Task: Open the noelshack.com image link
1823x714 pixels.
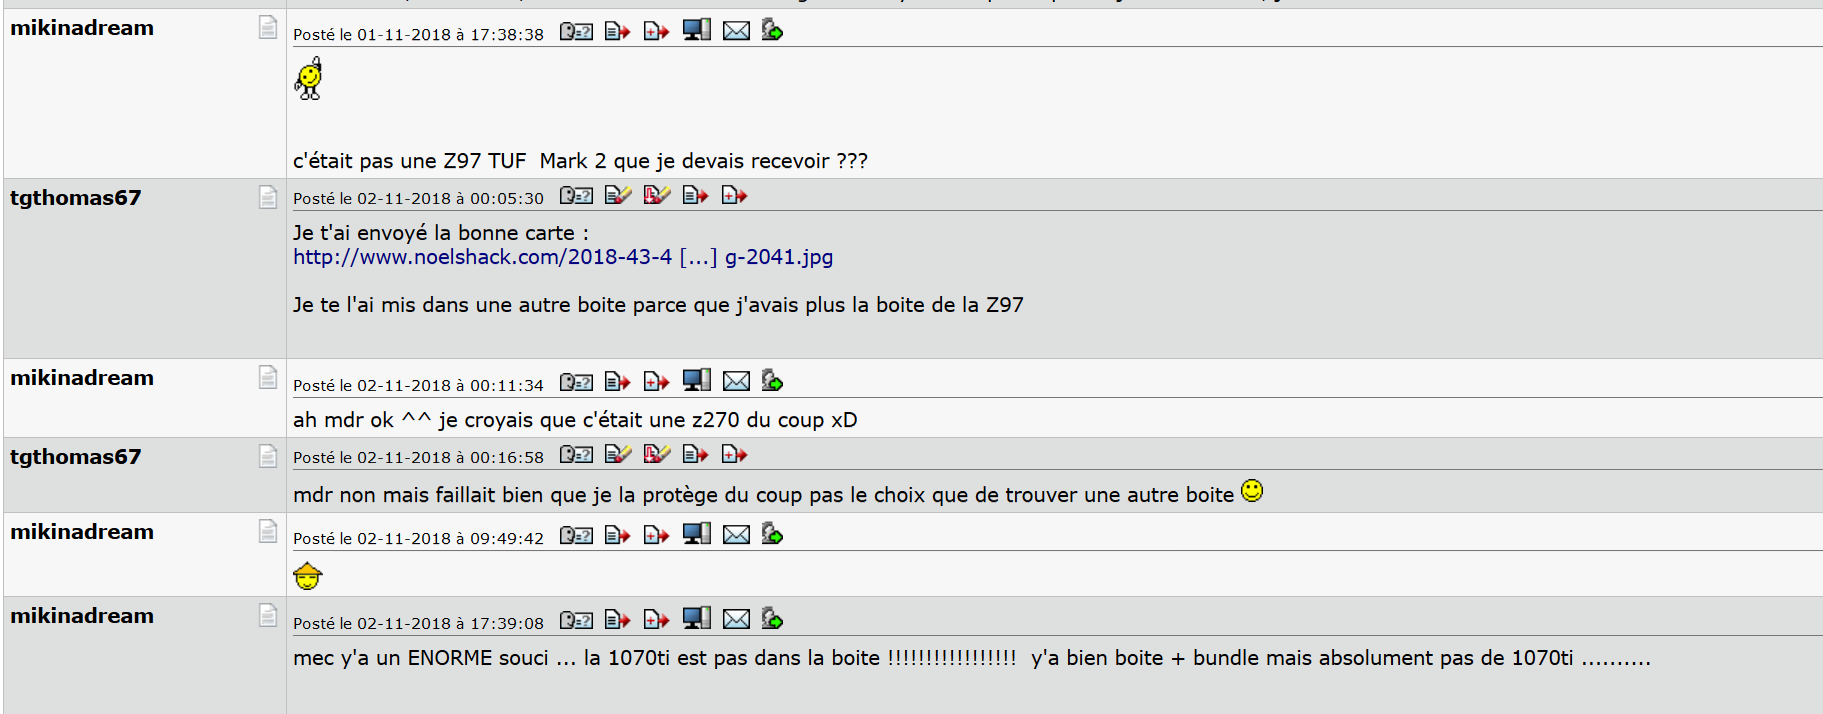Action: (x=563, y=257)
